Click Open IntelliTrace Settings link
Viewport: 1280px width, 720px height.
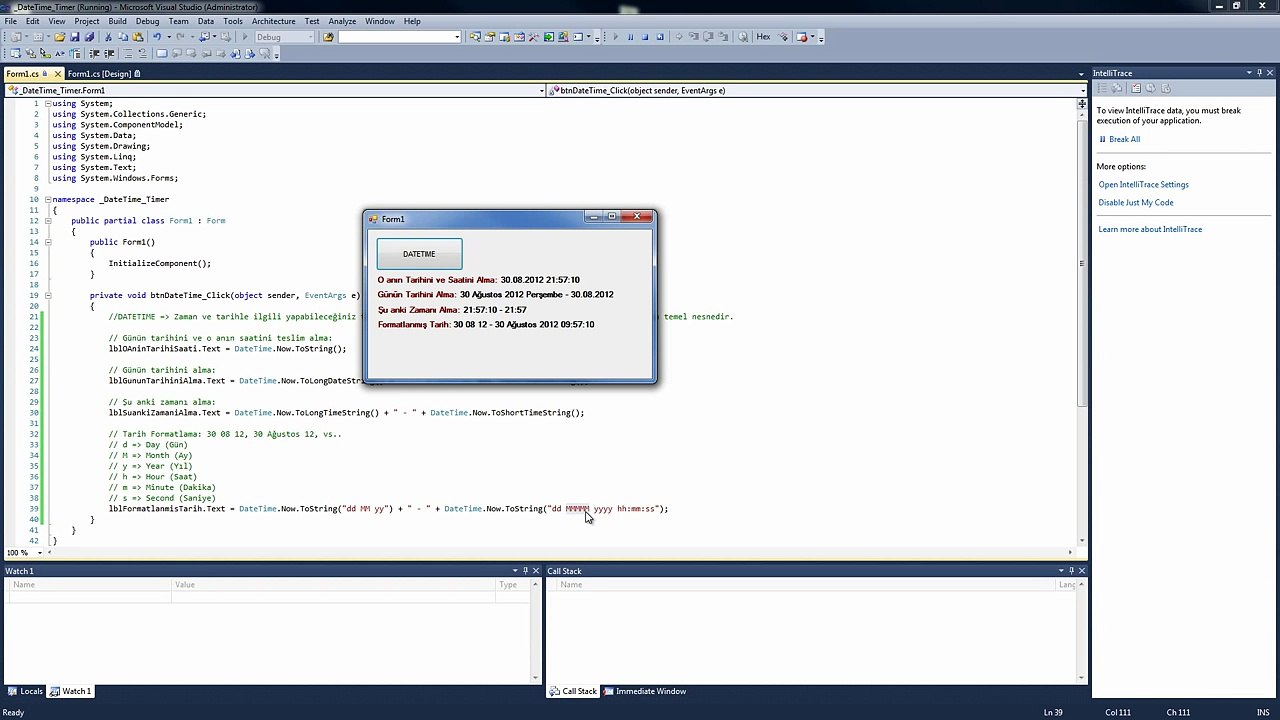pyautogui.click(x=1143, y=184)
